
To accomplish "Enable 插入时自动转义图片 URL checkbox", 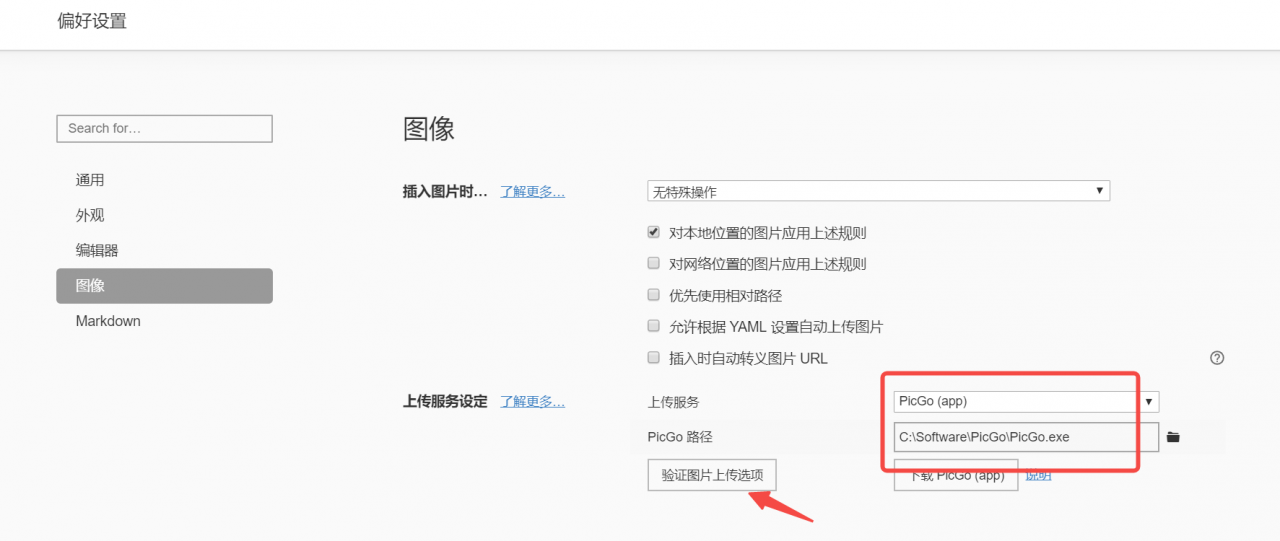I will tap(653, 357).
